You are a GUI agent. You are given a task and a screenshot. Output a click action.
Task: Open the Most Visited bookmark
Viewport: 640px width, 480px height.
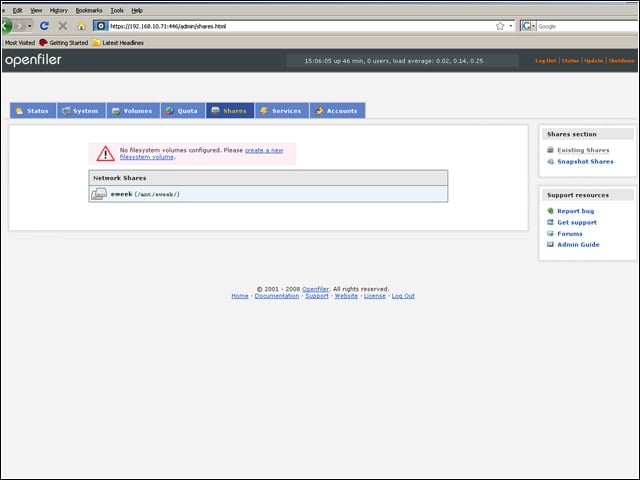click(x=20, y=43)
